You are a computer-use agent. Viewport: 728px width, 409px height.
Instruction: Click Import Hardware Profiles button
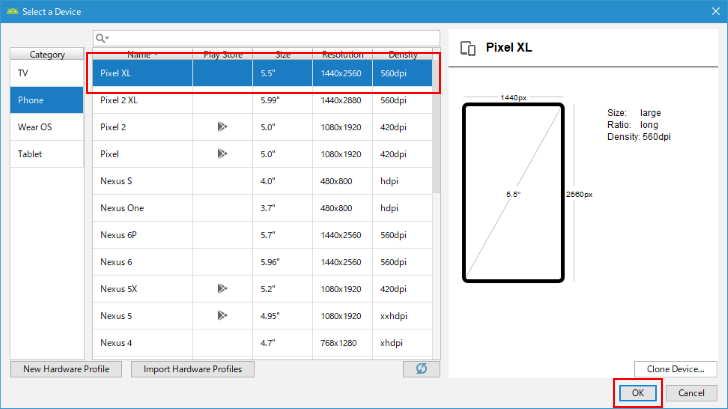click(193, 369)
